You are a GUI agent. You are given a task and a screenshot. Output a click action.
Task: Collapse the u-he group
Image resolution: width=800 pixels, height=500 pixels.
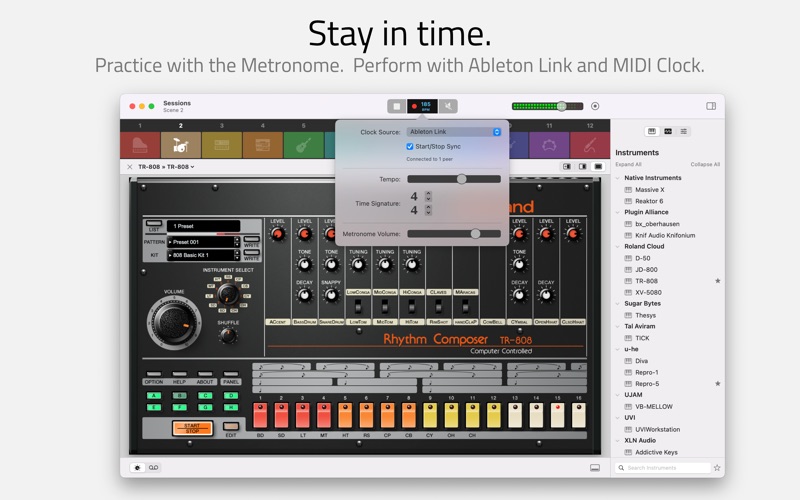tap(618, 349)
